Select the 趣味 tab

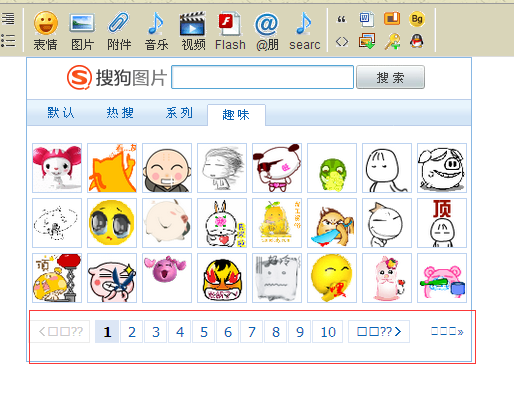click(236, 115)
